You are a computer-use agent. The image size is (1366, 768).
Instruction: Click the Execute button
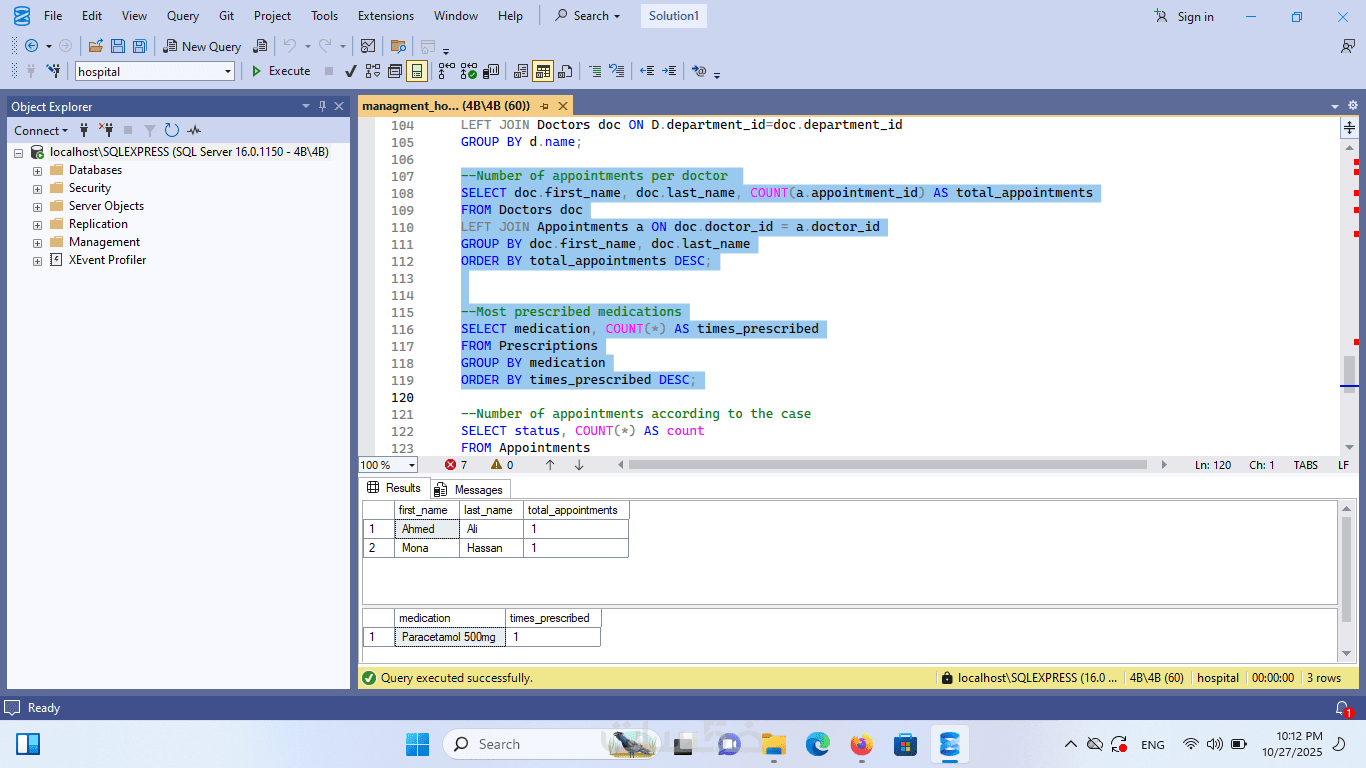(x=281, y=71)
